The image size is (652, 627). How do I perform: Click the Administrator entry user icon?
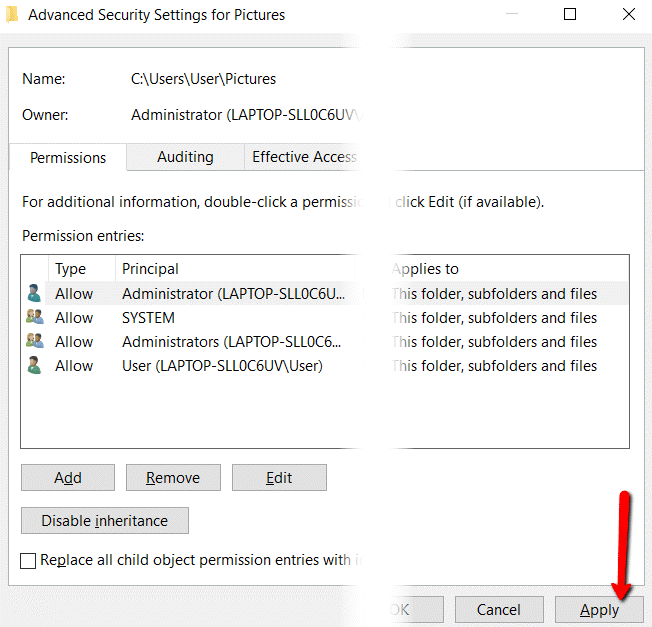tap(35, 294)
